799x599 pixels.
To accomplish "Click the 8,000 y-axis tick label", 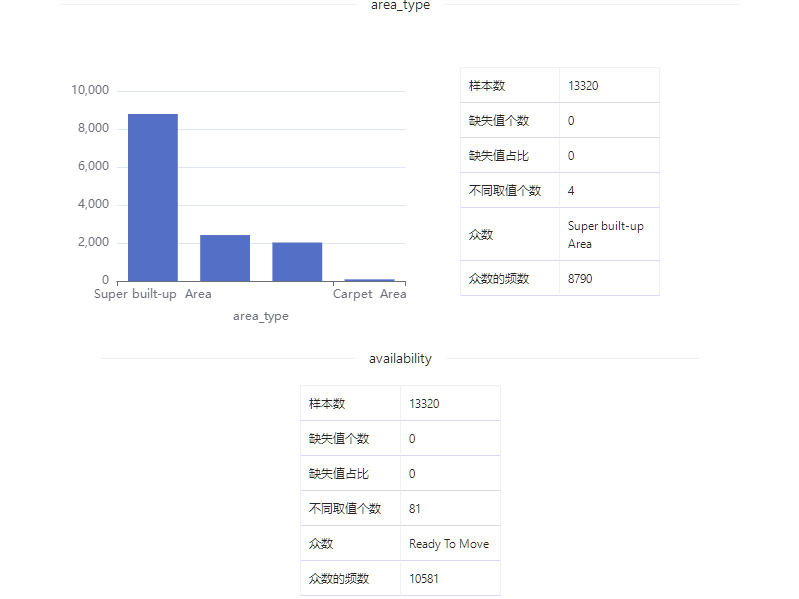I will 93,128.
